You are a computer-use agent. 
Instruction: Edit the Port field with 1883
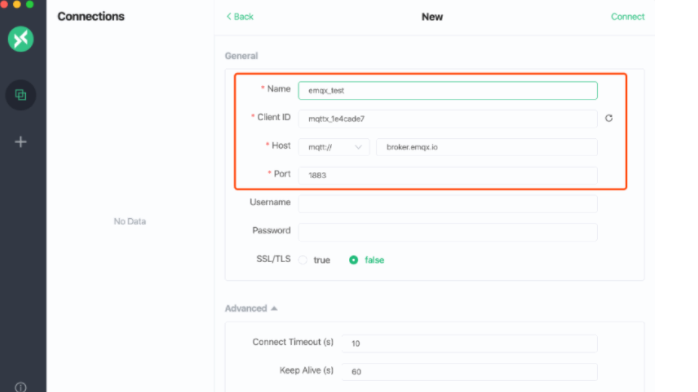[448, 175]
